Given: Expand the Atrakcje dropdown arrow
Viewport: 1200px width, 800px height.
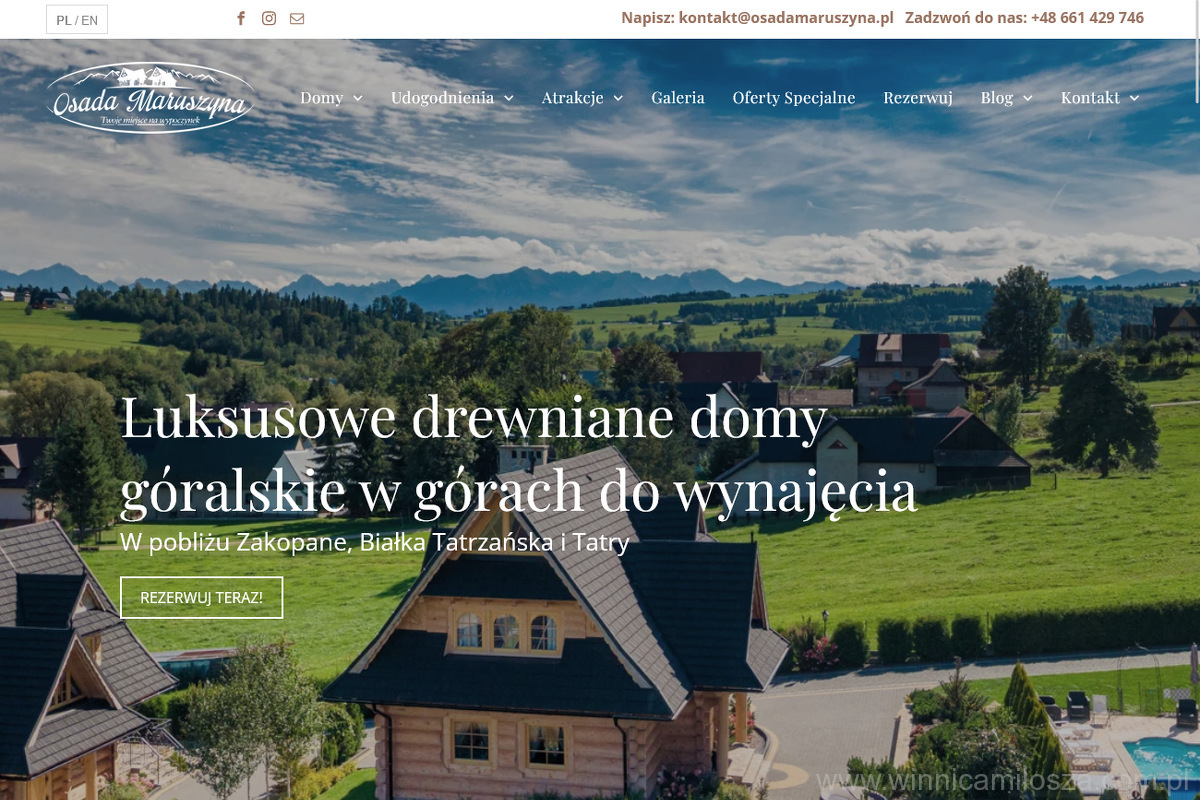Looking at the screenshot, I should tap(618, 98).
